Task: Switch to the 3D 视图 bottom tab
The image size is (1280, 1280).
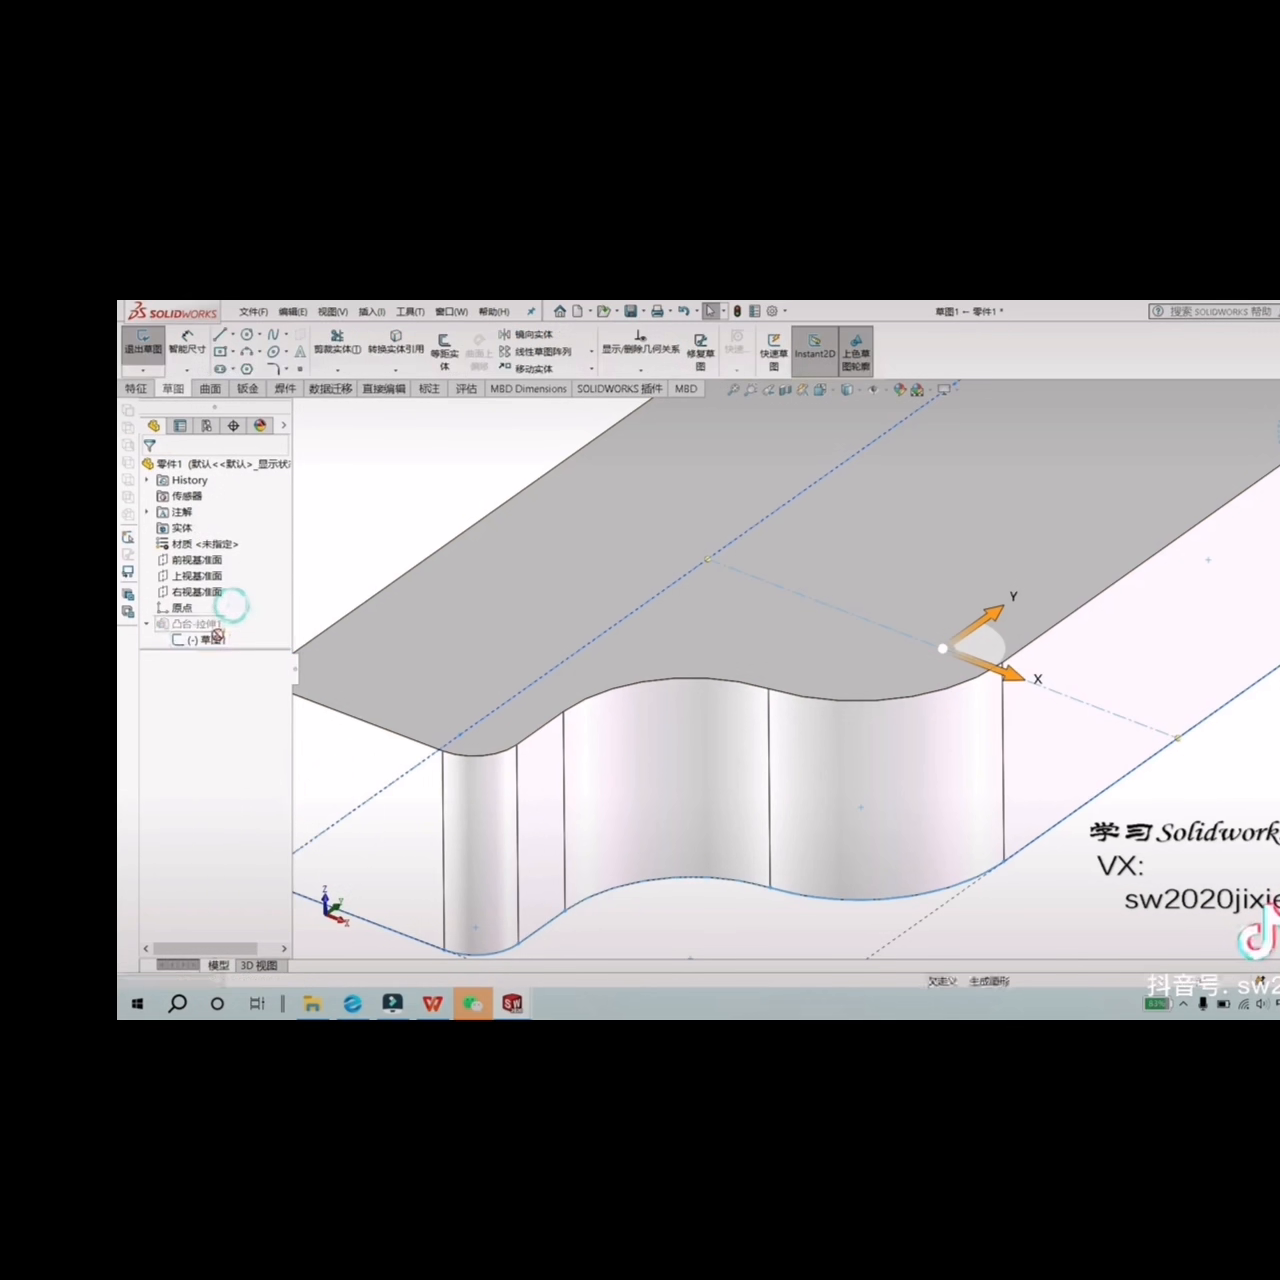Action: [259, 966]
